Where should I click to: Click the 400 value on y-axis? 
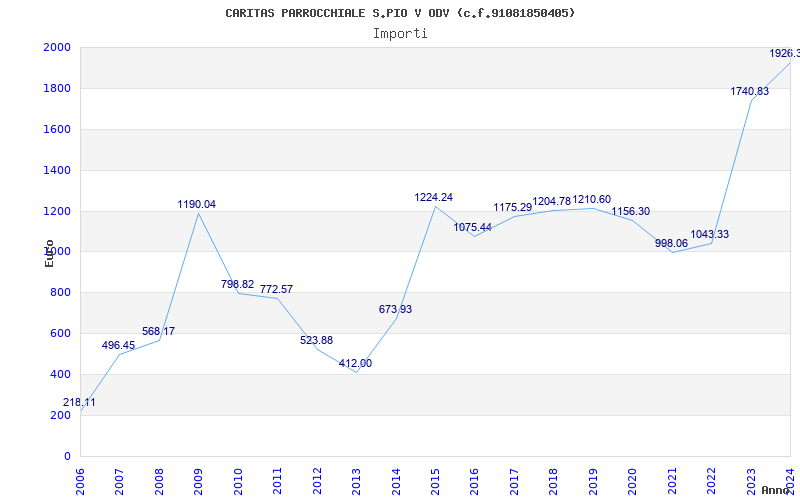tap(60, 374)
